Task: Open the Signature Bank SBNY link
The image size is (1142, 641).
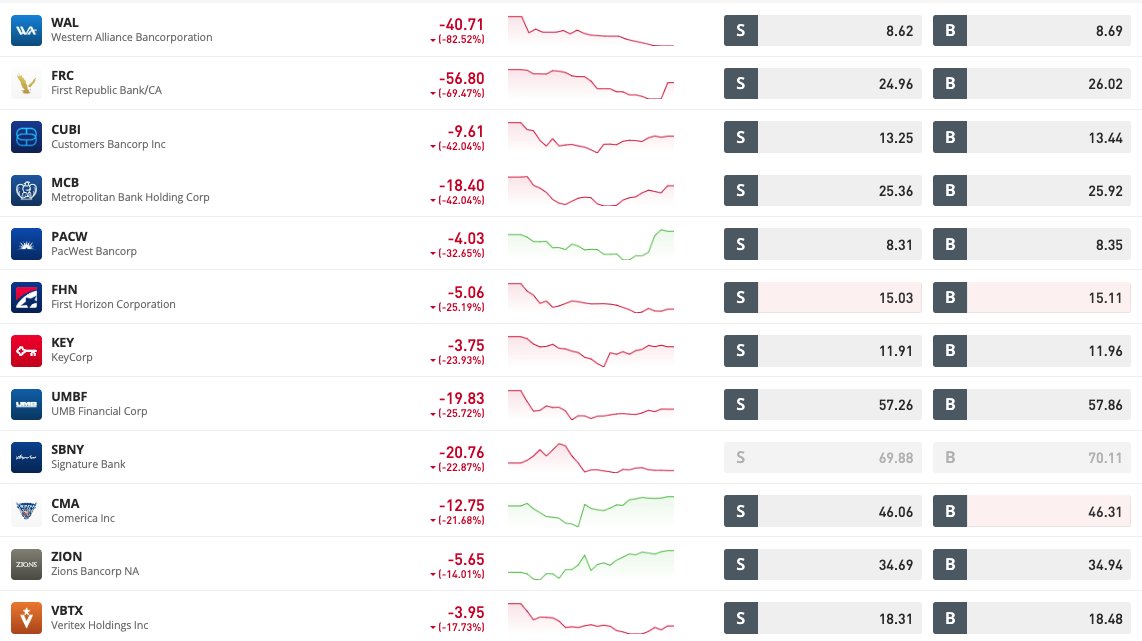Action: point(68,449)
